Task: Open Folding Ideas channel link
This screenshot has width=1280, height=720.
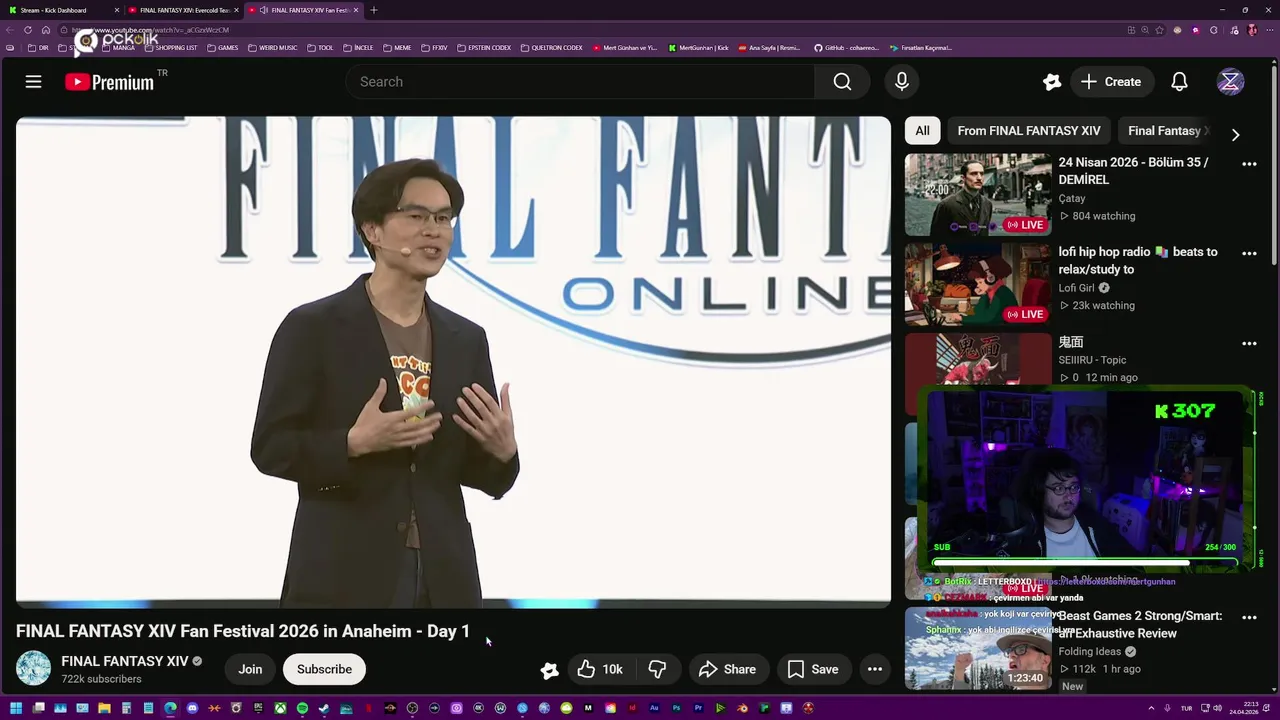Action: [1090, 652]
